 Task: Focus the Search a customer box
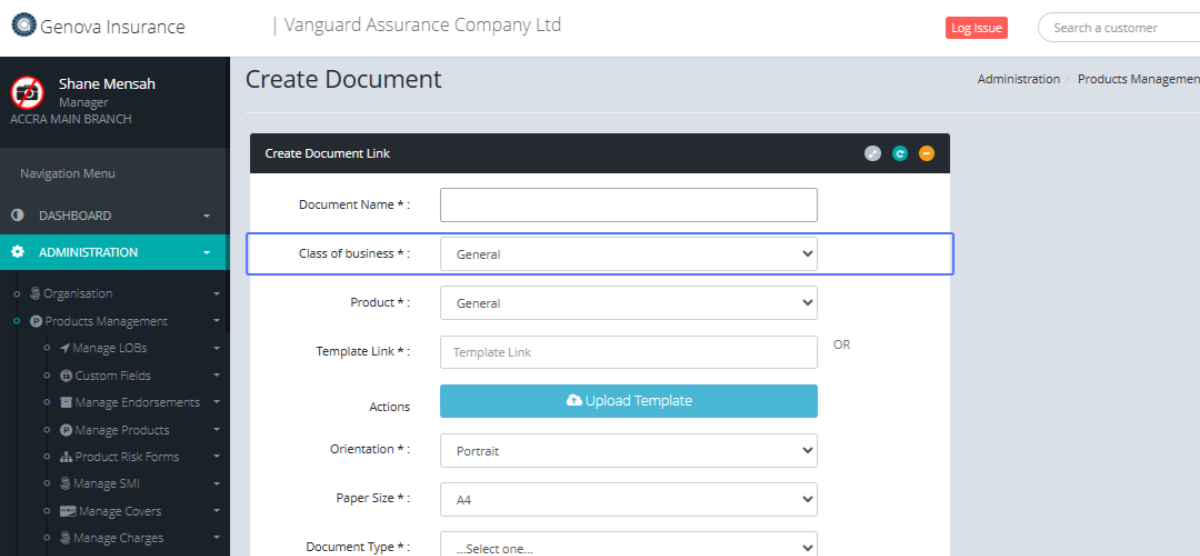[x=1118, y=28]
